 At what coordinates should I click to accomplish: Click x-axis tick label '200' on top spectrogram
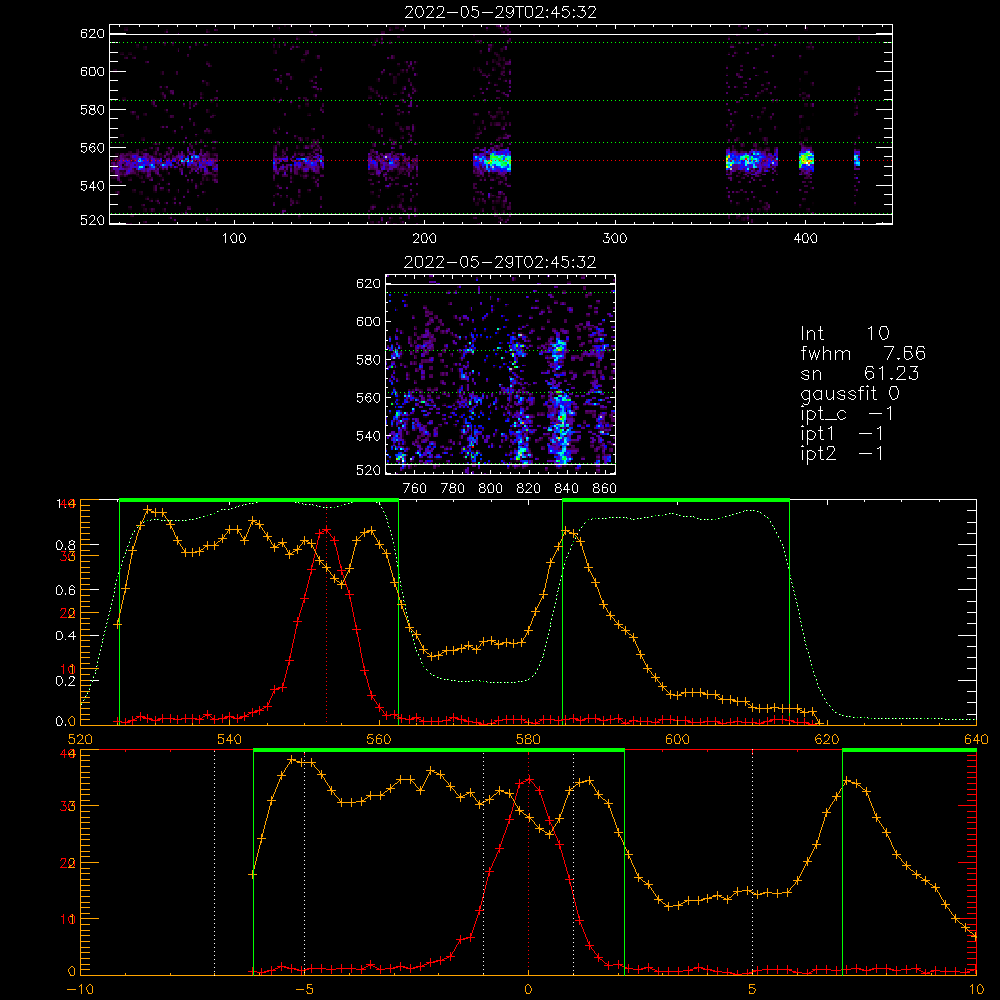tap(424, 239)
